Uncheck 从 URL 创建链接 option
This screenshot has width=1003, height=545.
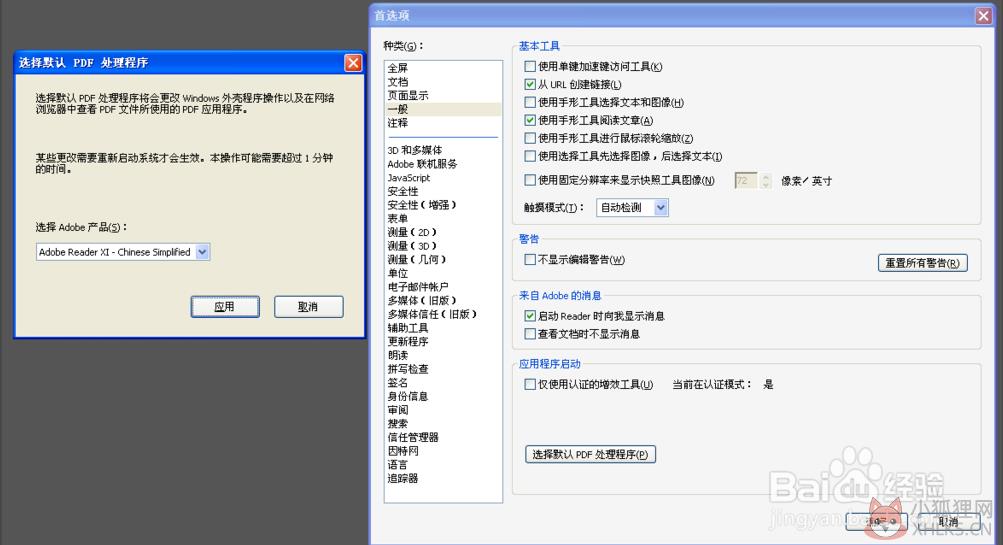[530, 84]
